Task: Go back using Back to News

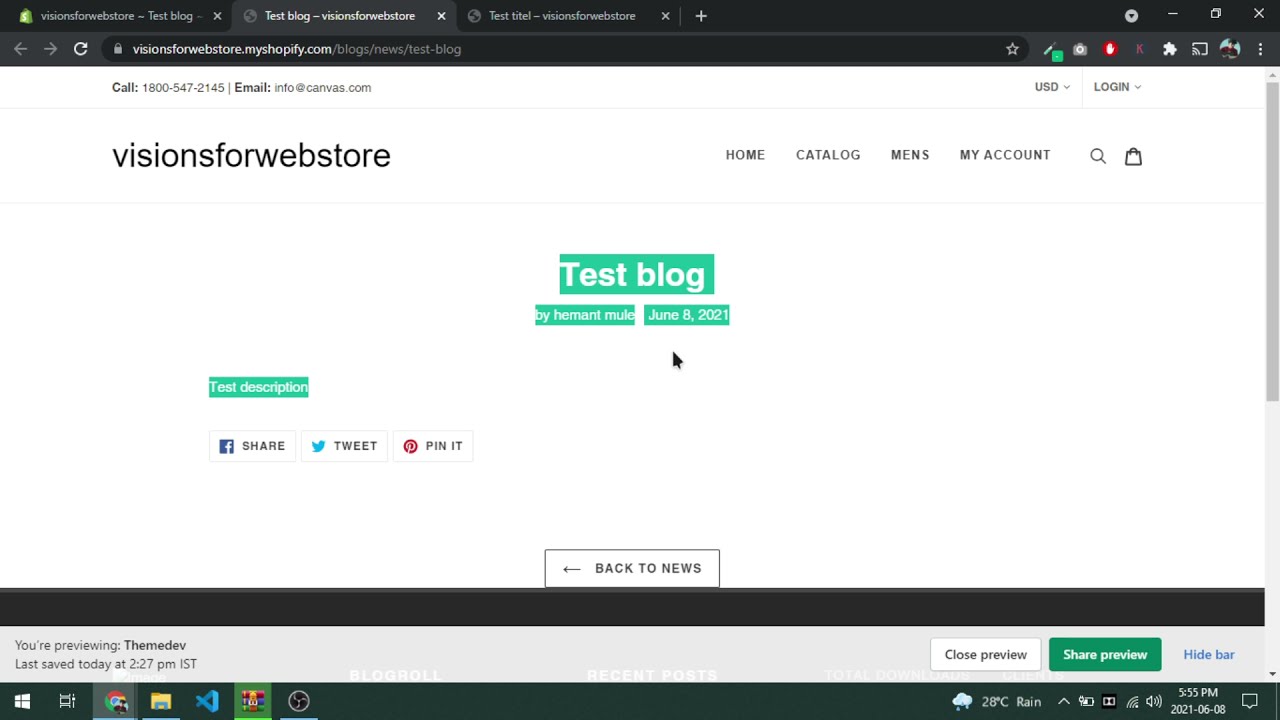Action: (632, 568)
